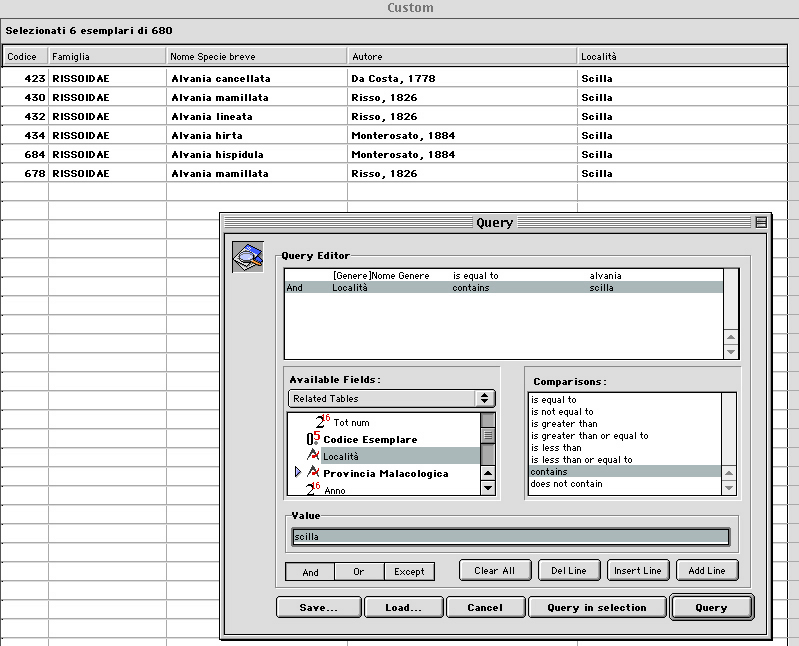The image size is (799, 646).
Task: Click the Anno numeric field type icon
Action: tap(312, 489)
